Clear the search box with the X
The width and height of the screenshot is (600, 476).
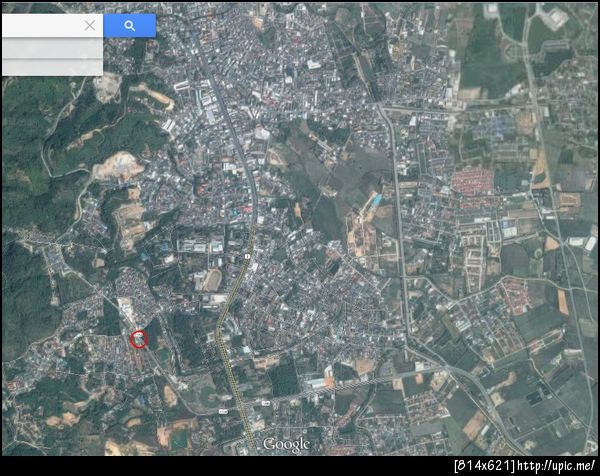pyautogui.click(x=90, y=26)
